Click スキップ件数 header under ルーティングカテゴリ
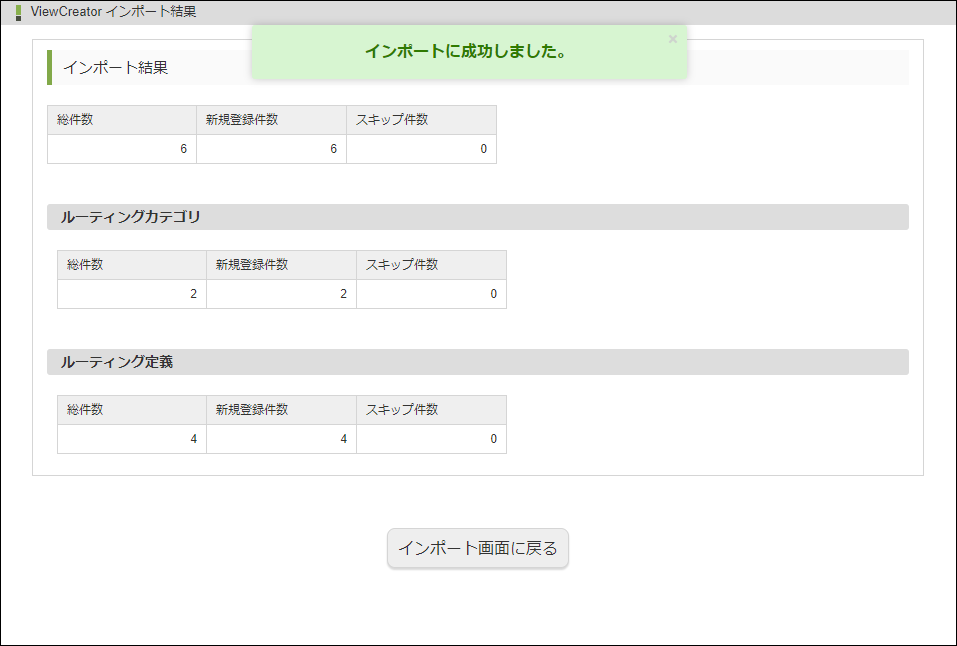This screenshot has width=957, height=646. pos(432,265)
